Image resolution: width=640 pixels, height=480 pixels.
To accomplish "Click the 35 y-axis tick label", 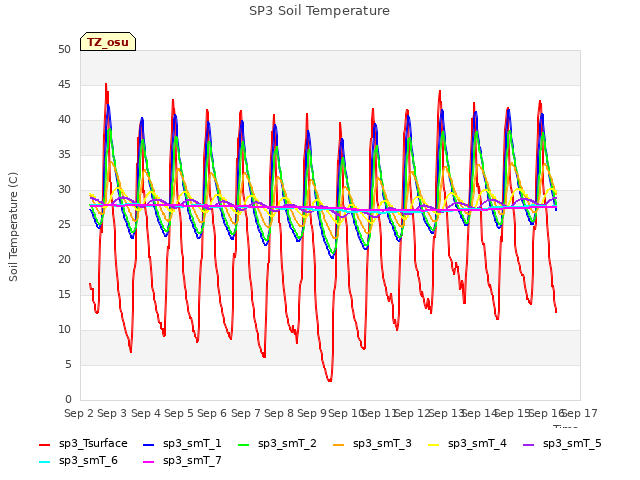I will (64, 154).
